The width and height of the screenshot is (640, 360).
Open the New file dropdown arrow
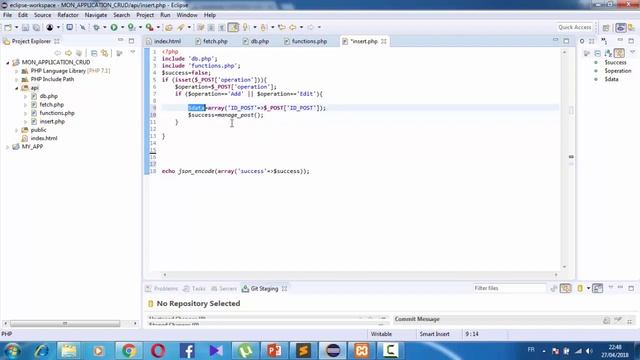click(16, 27)
